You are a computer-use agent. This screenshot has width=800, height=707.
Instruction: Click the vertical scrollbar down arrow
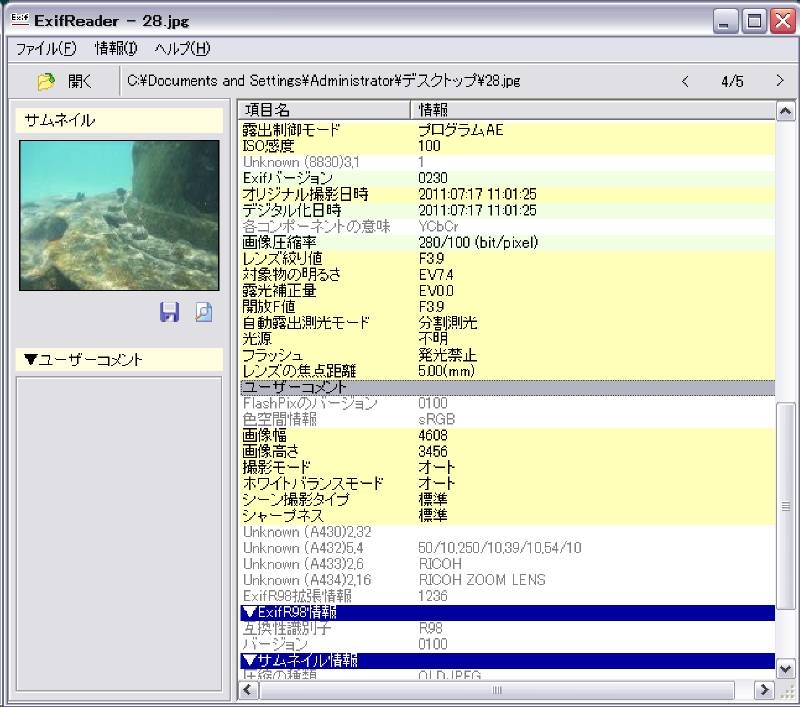785,668
